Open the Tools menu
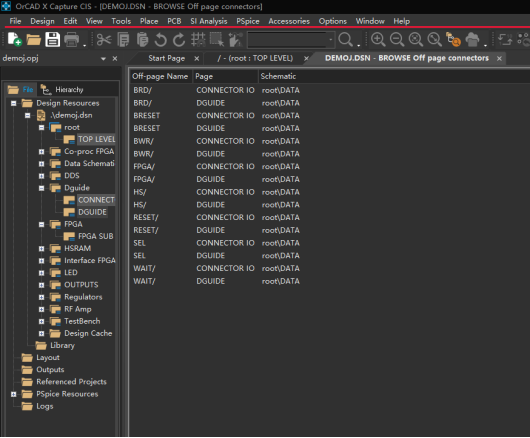The height and width of the screenshot is (438, 530). point(121,21)
